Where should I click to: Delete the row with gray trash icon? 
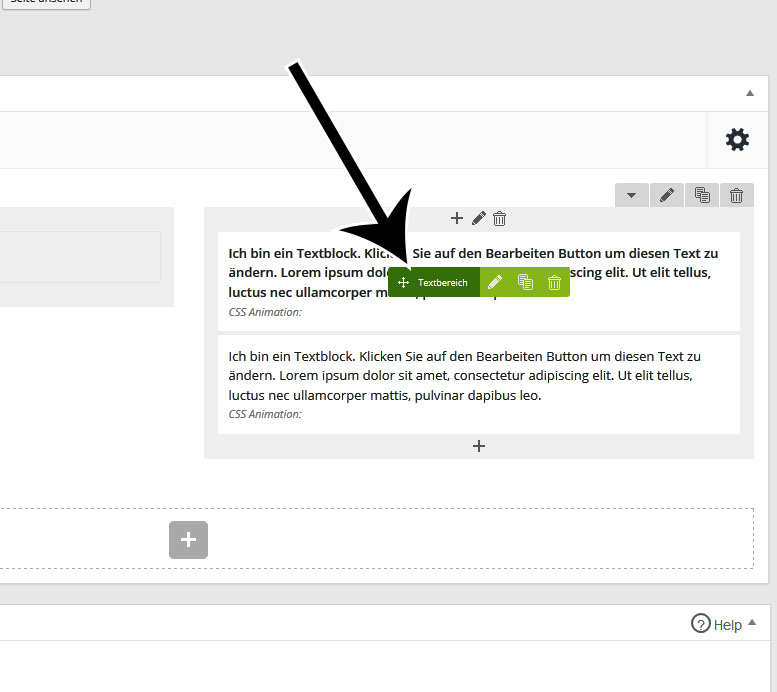click(736, 196)
